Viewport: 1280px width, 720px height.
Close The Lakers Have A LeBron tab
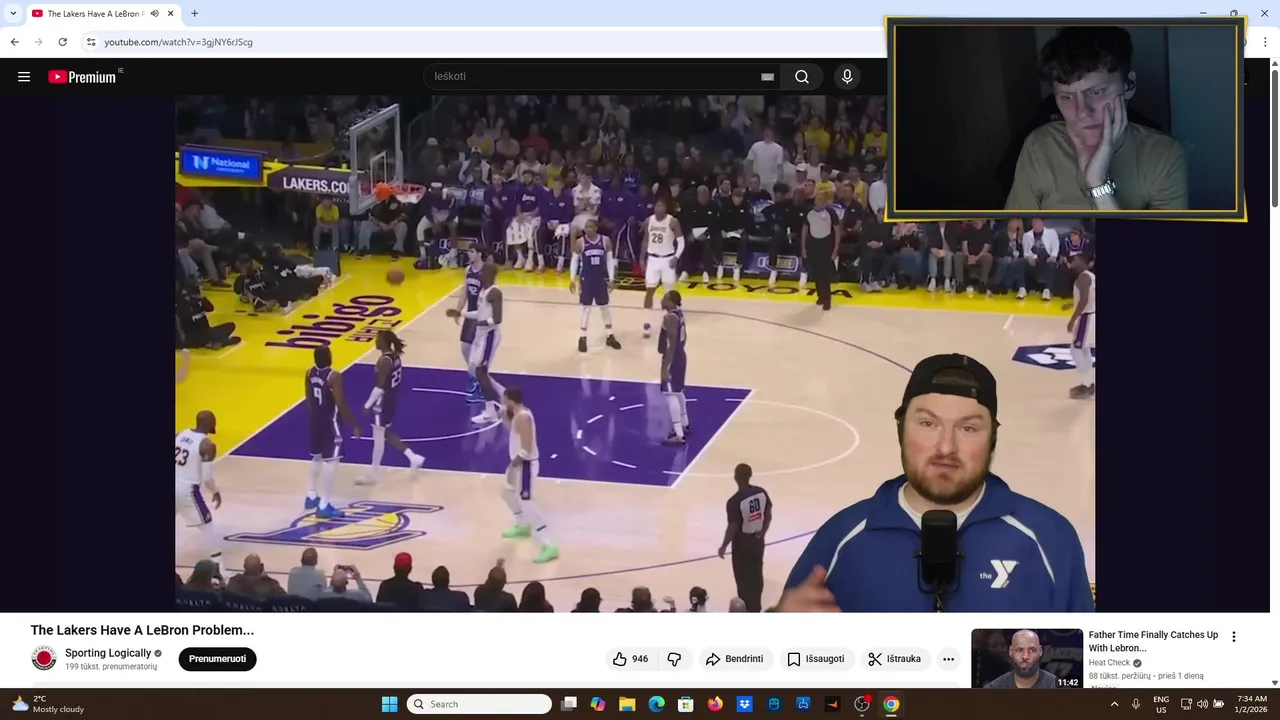click(x=171, y=14)
